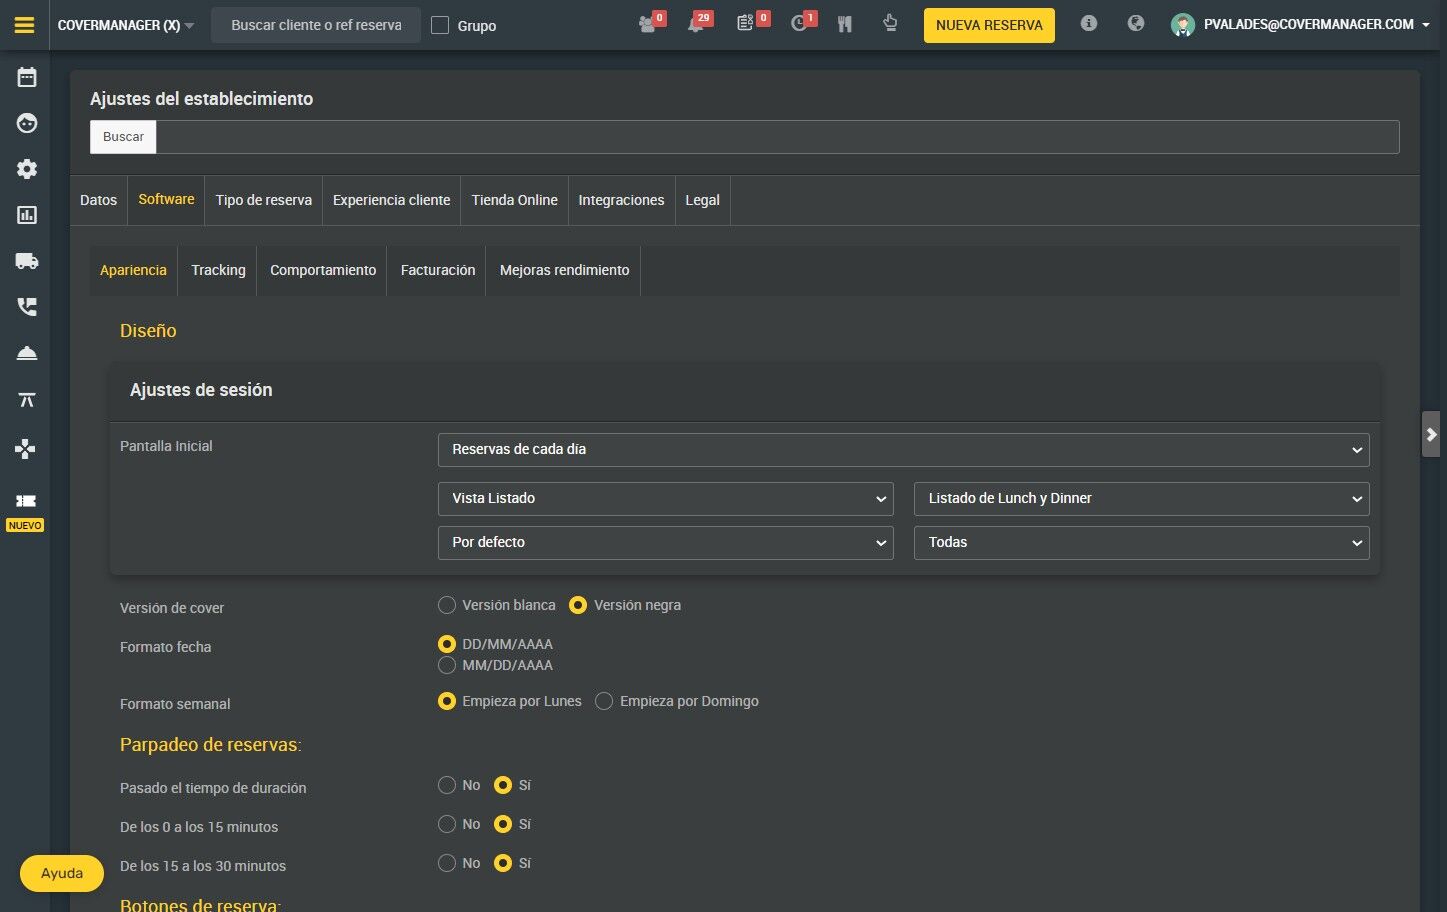Choose MM/DD/AAAA date format
The width and height of the screenshot is (1447, 912).
click(x=447, y=665)
